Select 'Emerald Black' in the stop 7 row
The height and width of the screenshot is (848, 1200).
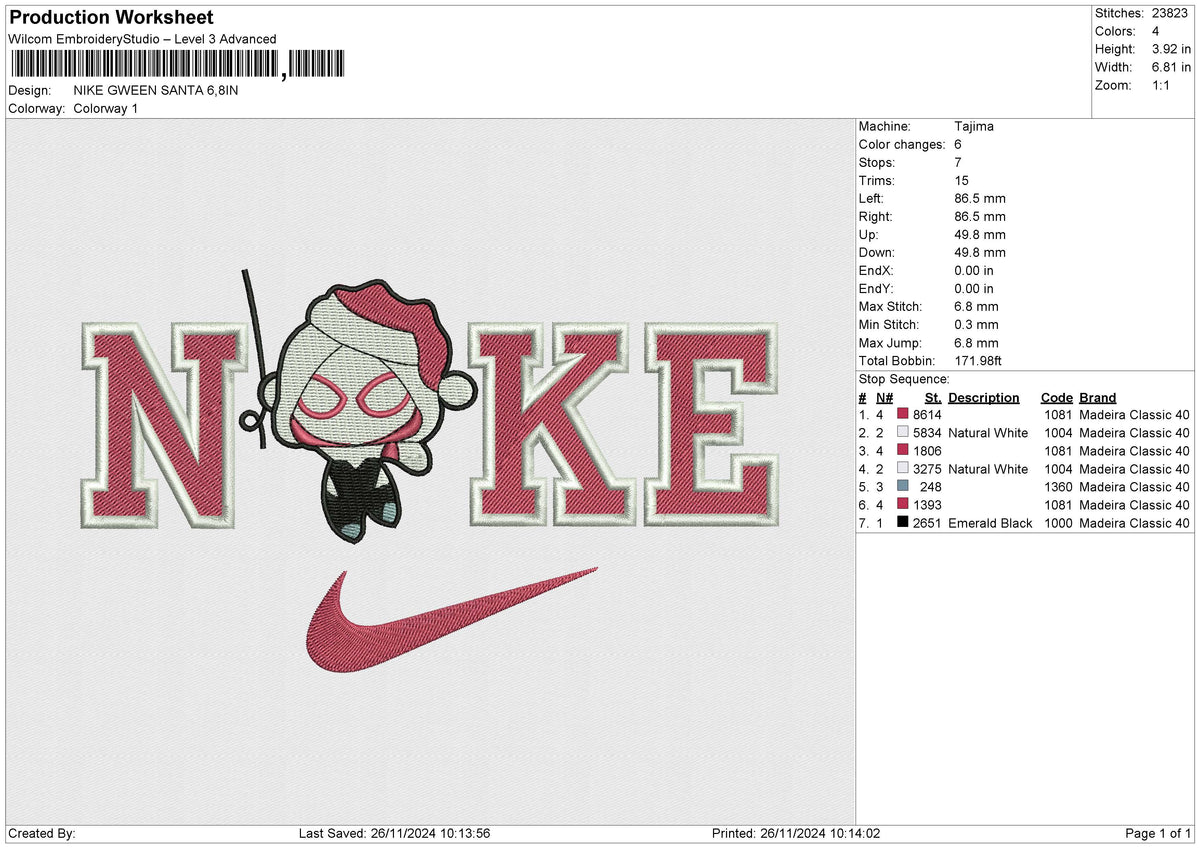tap(990, 523)
